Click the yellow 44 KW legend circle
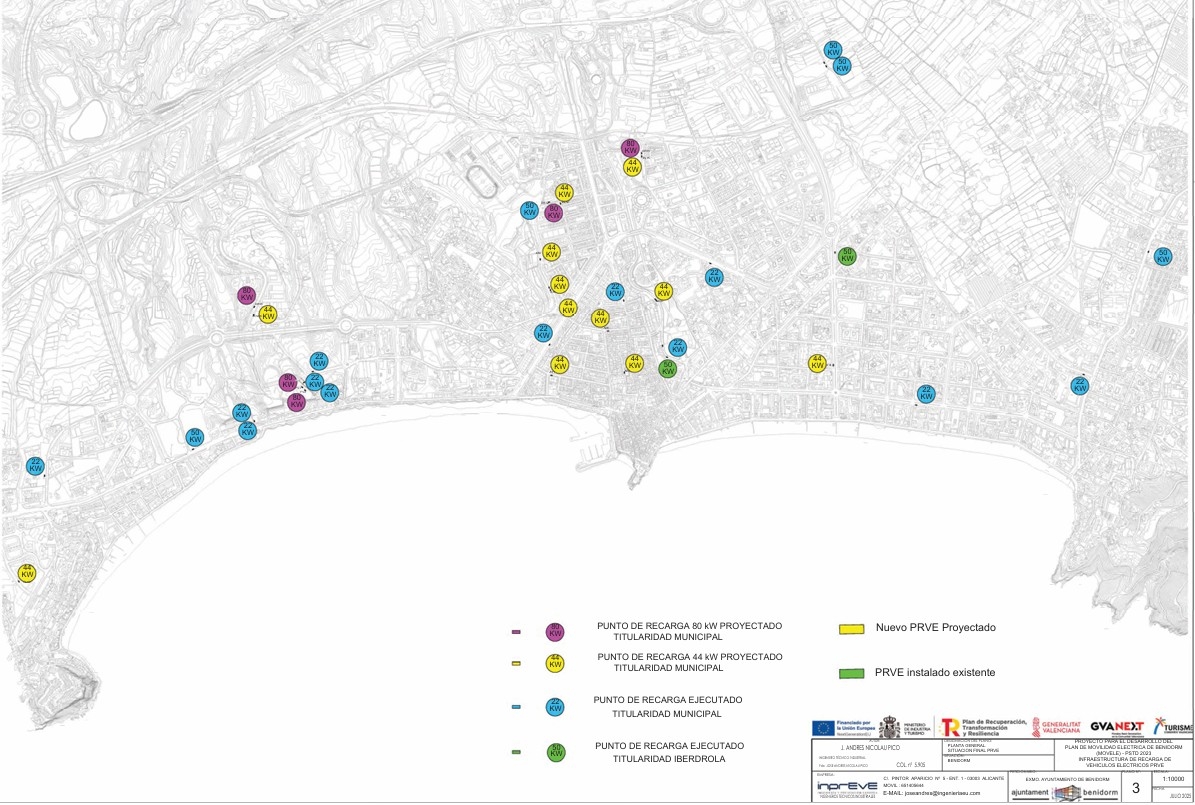 (x=554, y=662)
